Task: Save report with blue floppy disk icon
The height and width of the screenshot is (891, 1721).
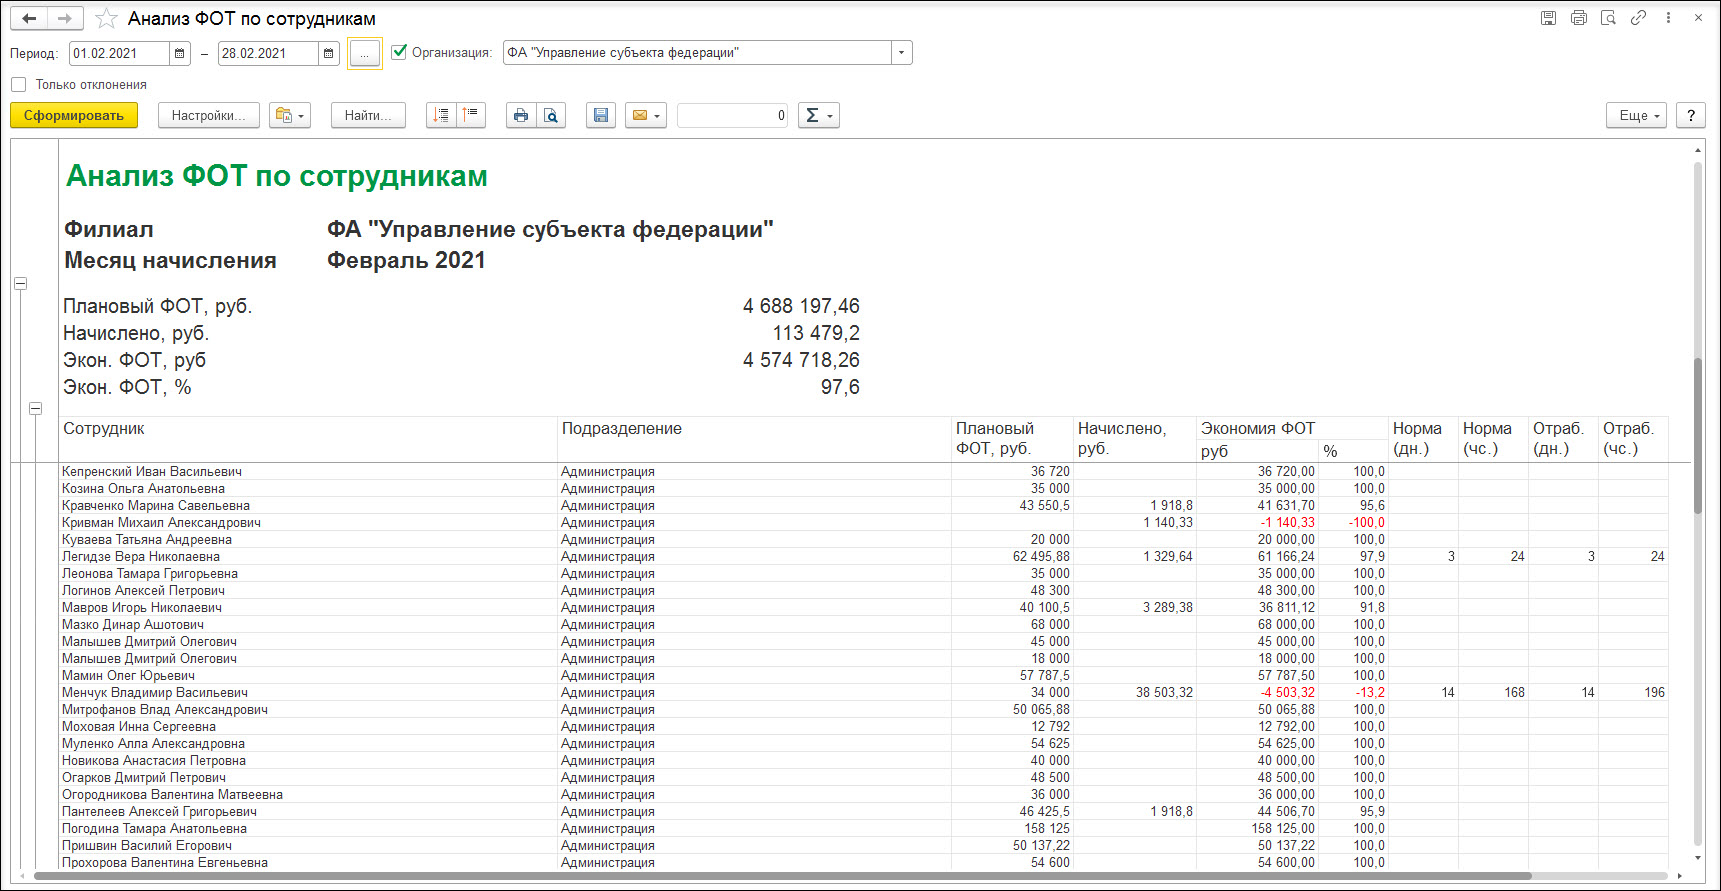Action: 600,116
